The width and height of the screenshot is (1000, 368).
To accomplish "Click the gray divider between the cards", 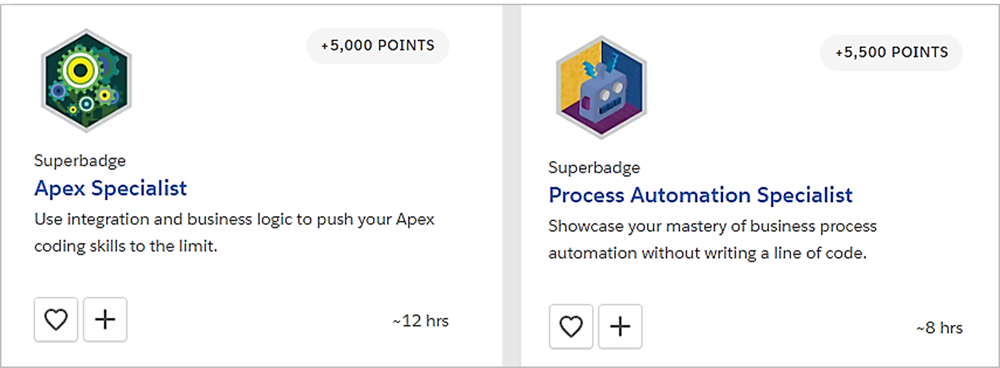I will pyautogui.click(x=511, y=185).
